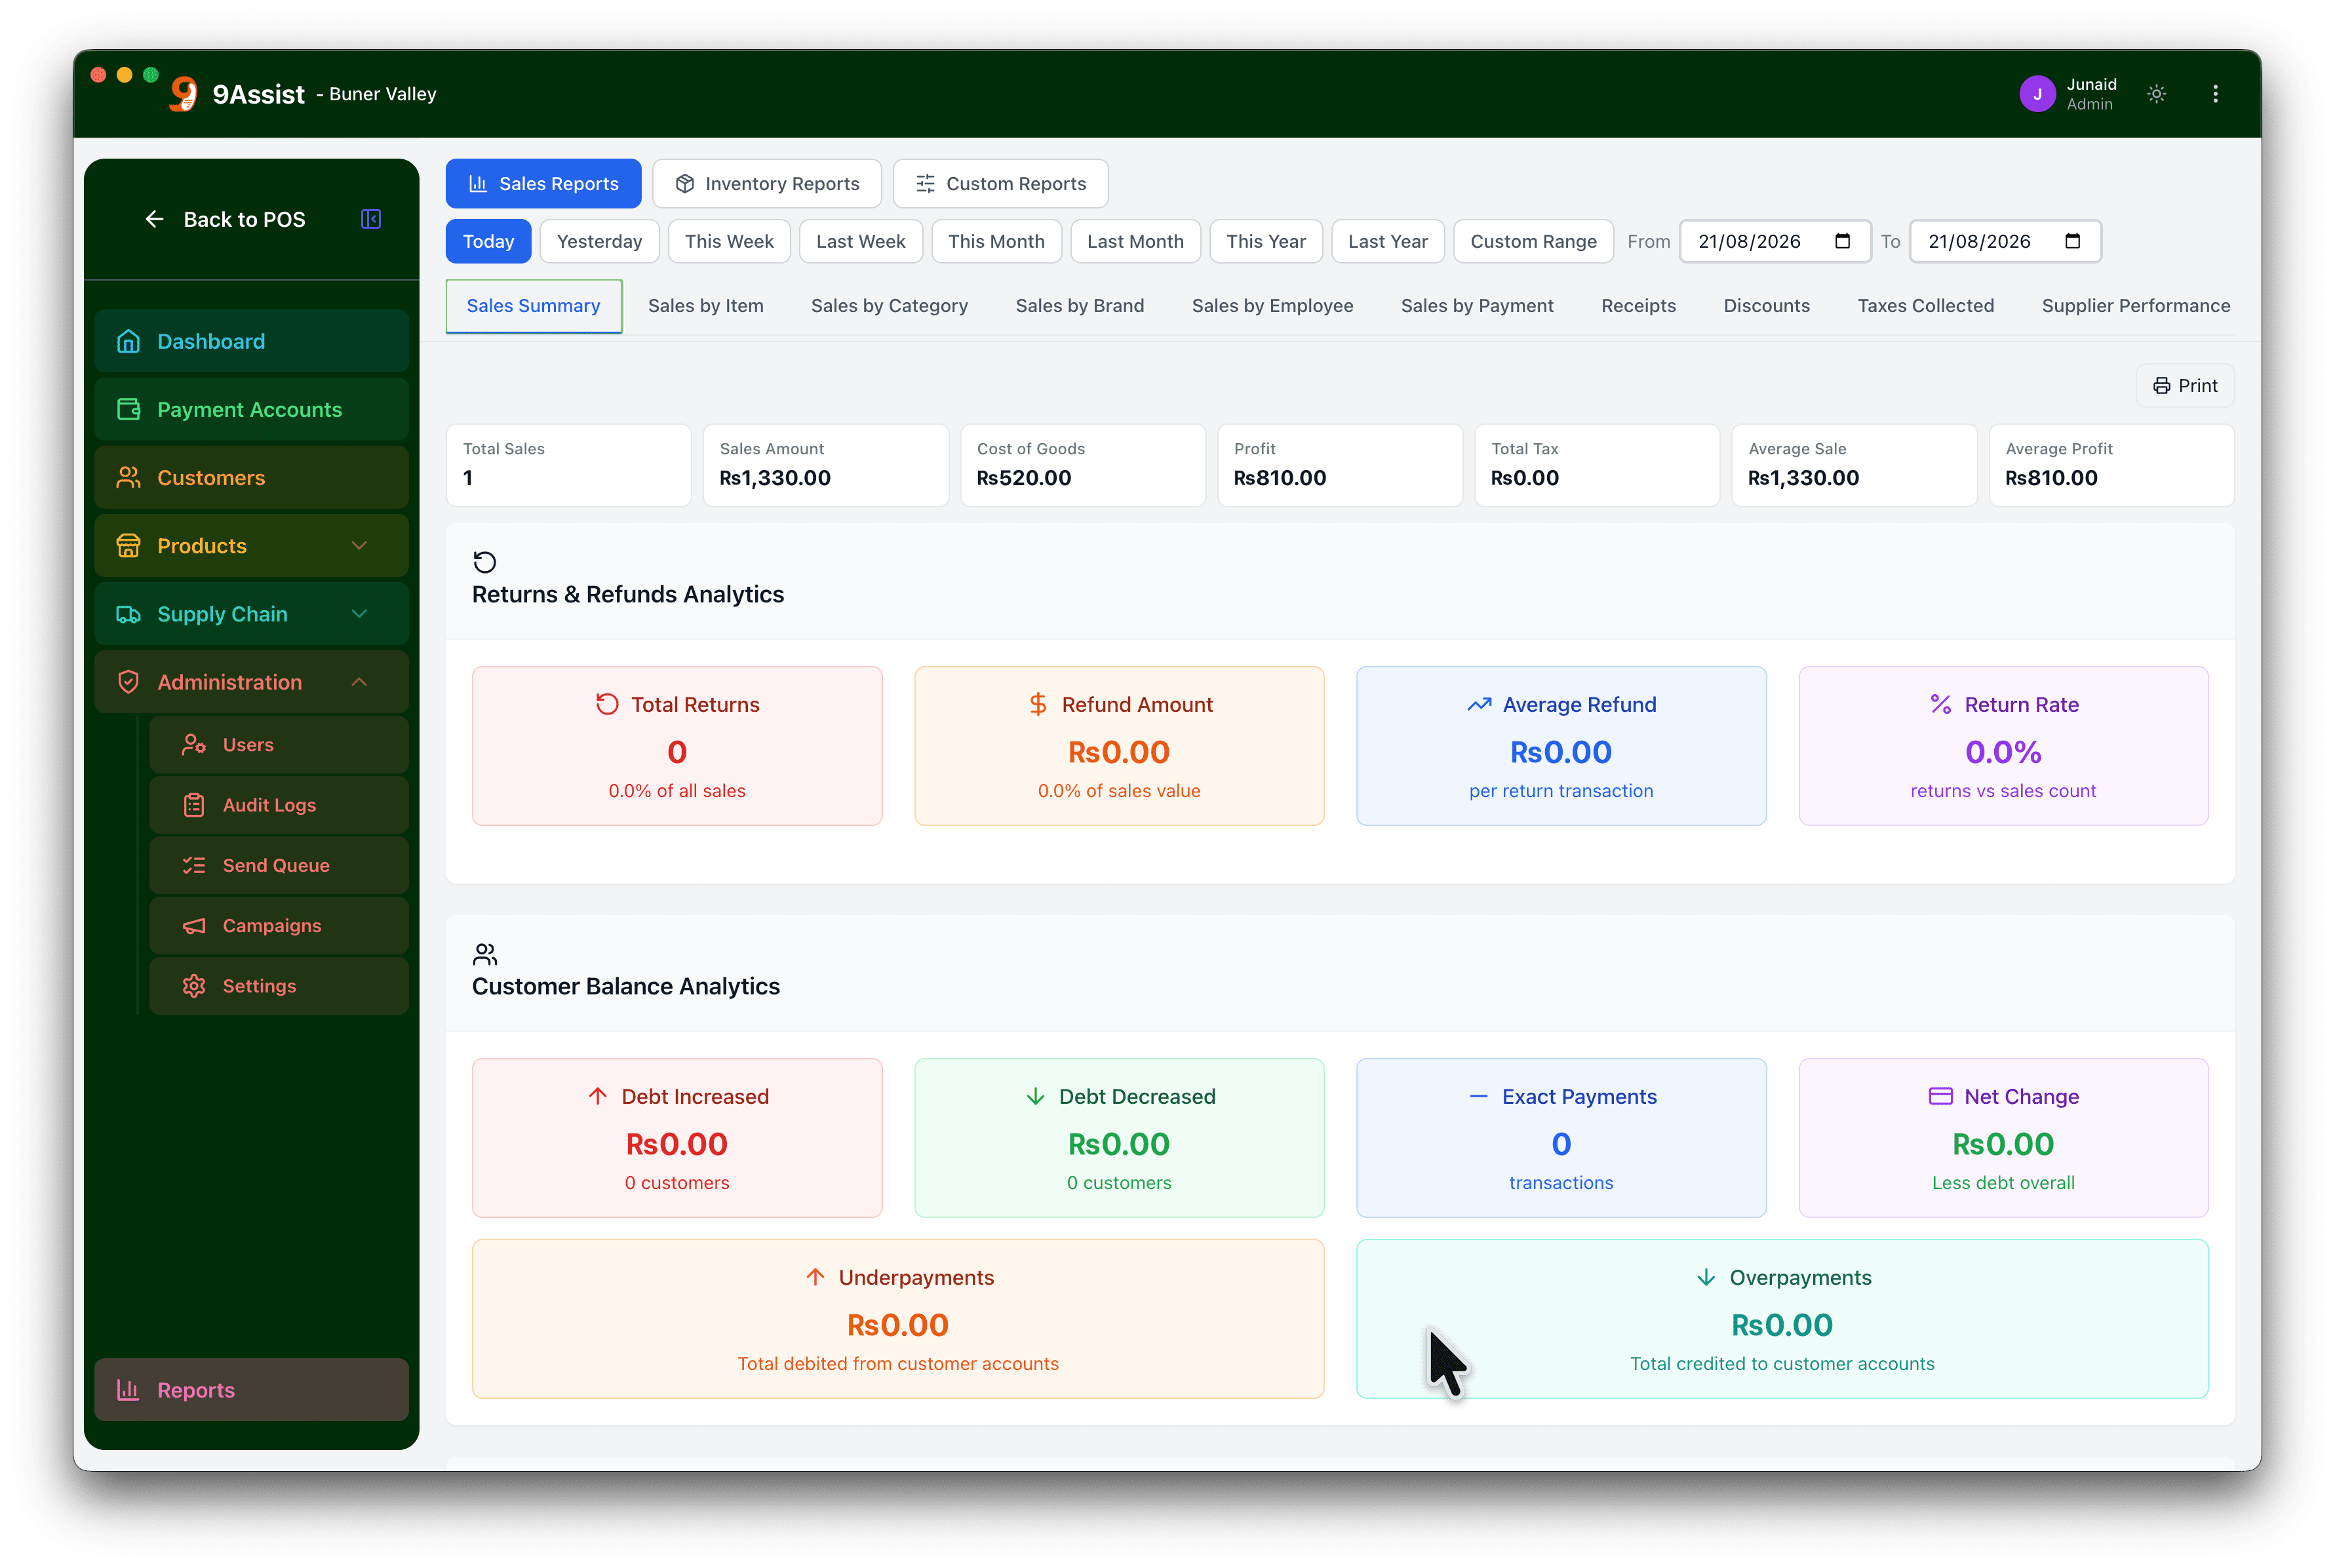Expand the Supply Chain submenu chevron
Viewport: 2335px width, 1568px height.
click(x=360, y=614)
